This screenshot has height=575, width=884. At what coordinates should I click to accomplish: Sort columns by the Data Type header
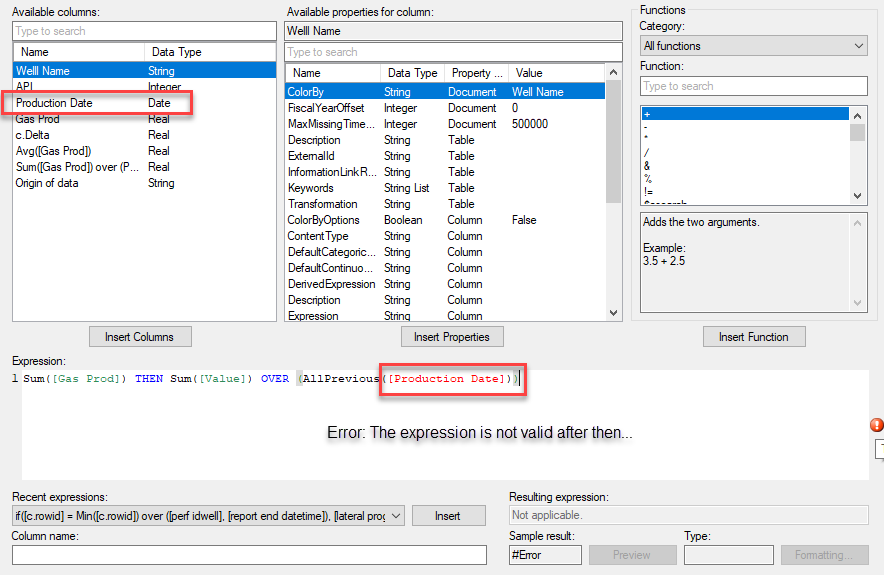click(x=210, y=52)
